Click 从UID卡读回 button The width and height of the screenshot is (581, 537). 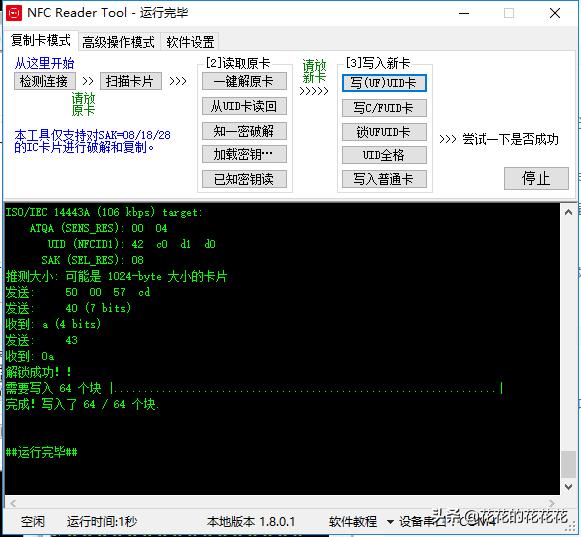tap(244, 106)
